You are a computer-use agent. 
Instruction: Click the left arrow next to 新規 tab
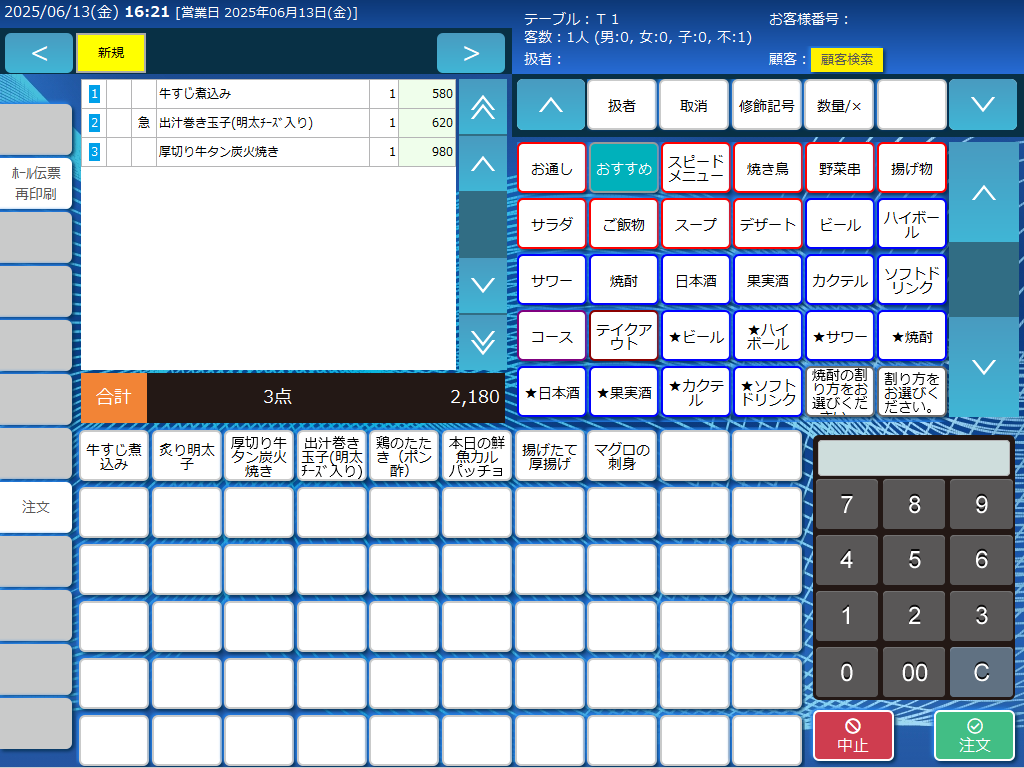coord(39,53)
